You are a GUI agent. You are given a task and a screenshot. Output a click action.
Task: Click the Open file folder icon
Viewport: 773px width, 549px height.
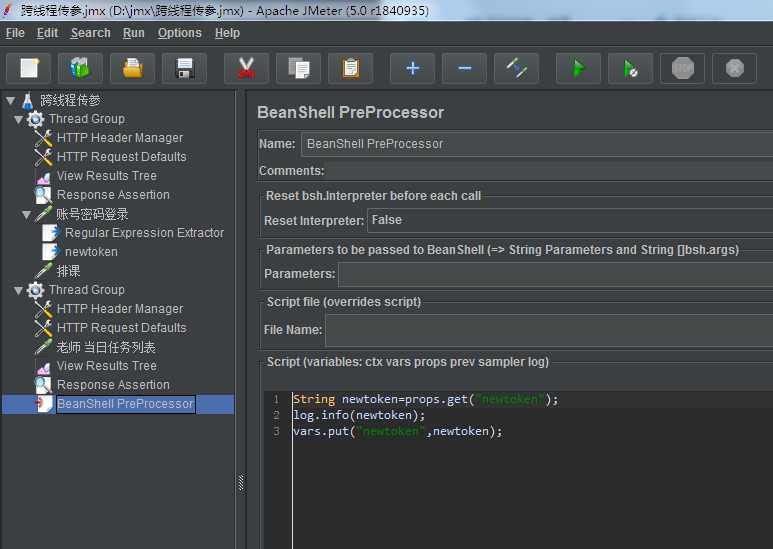[x=133, y=68]
